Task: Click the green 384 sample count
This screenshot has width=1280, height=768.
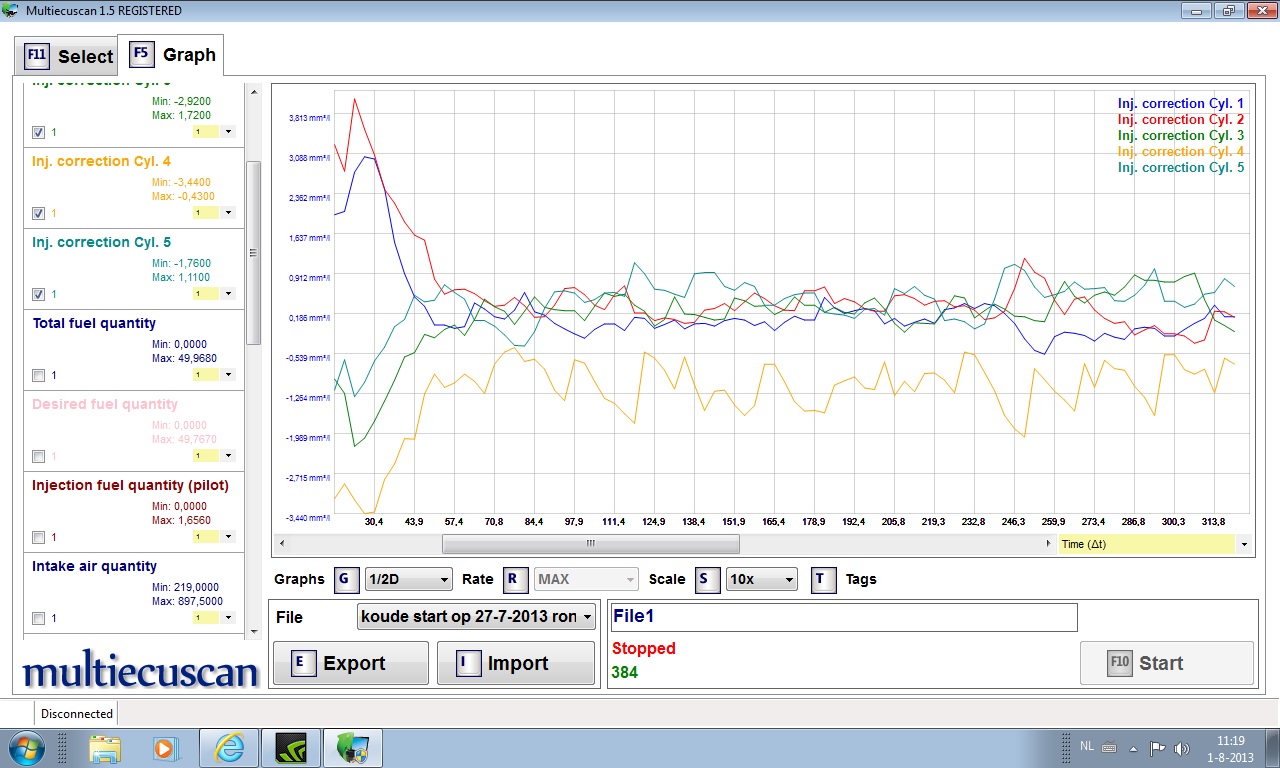Action: click(x=624, y=672)
